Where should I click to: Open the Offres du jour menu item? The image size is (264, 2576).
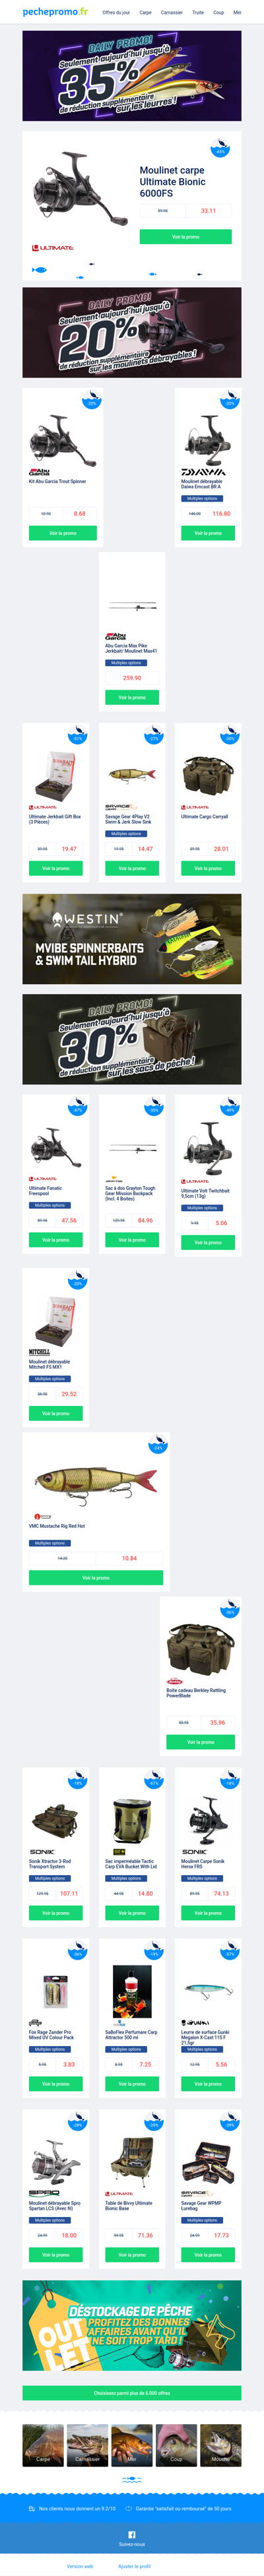click(x=116, y=13)
